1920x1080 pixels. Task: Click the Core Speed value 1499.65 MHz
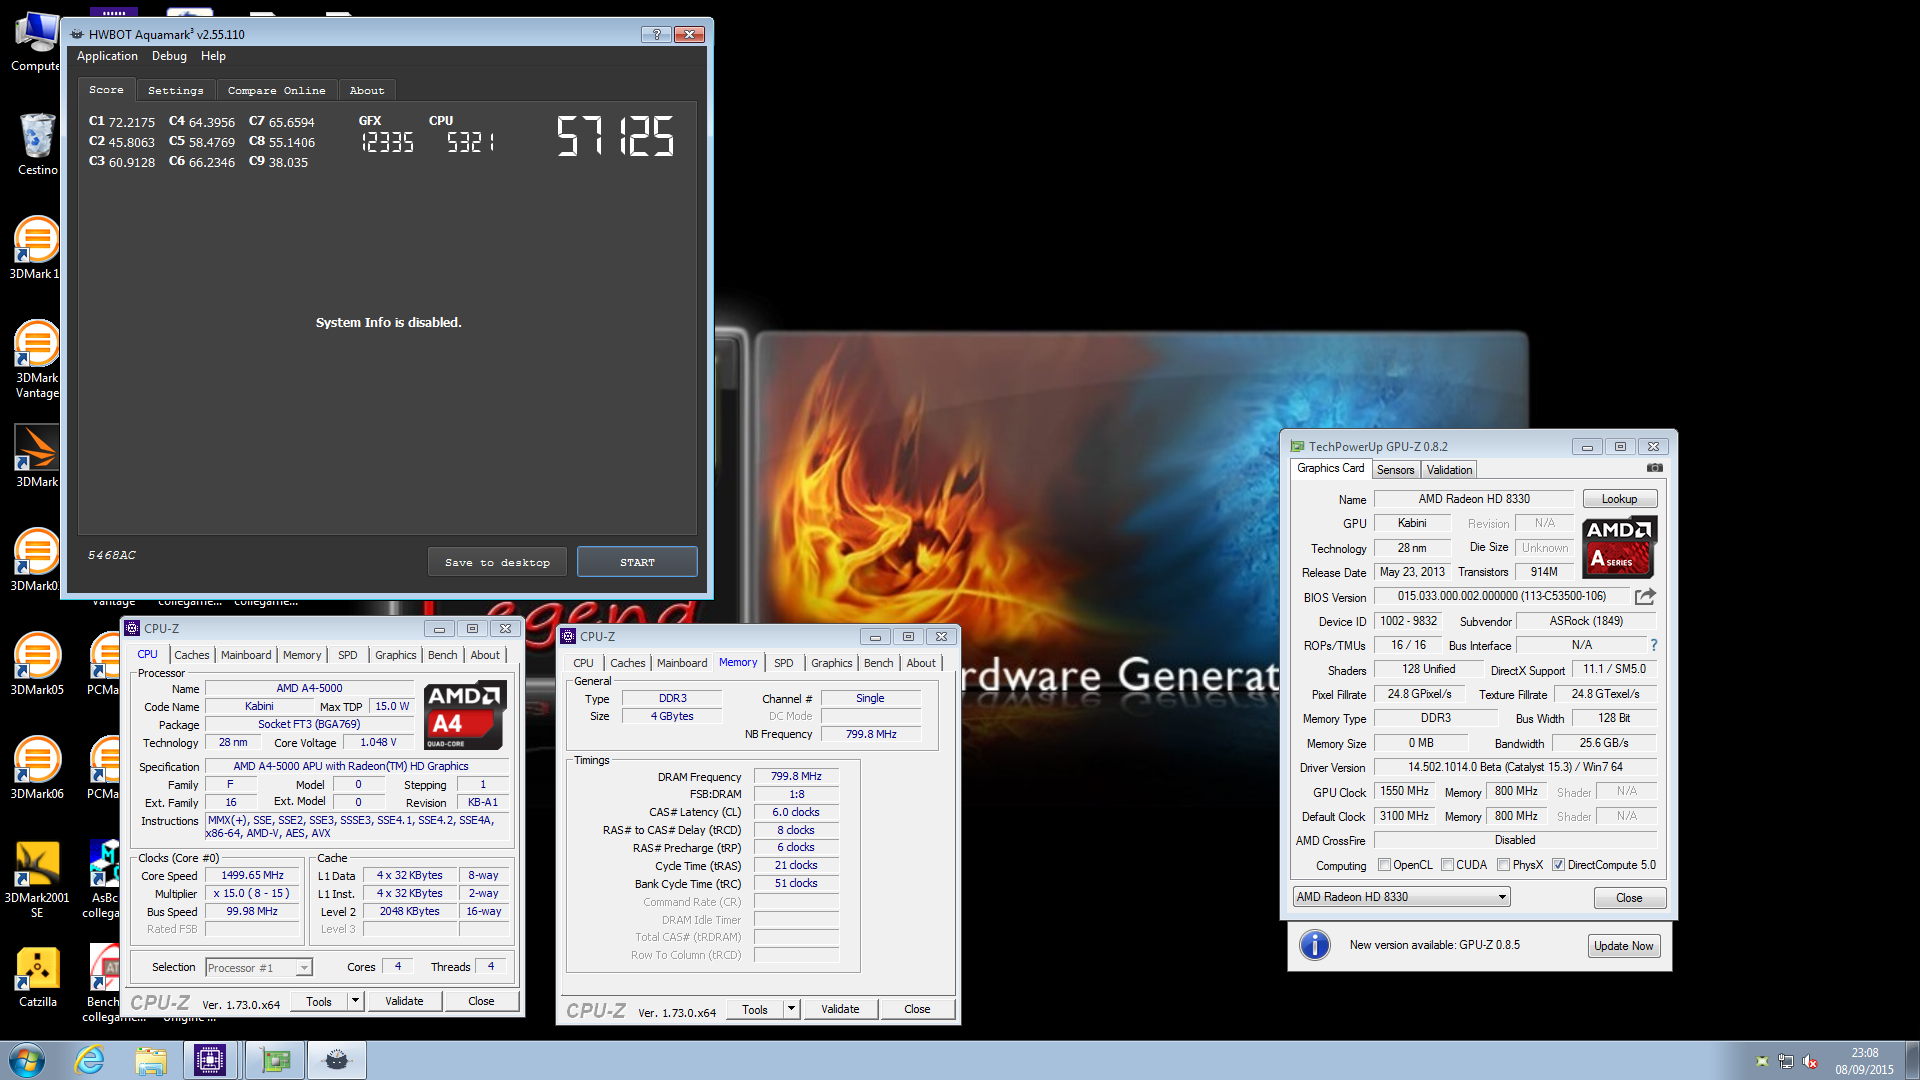253,875
